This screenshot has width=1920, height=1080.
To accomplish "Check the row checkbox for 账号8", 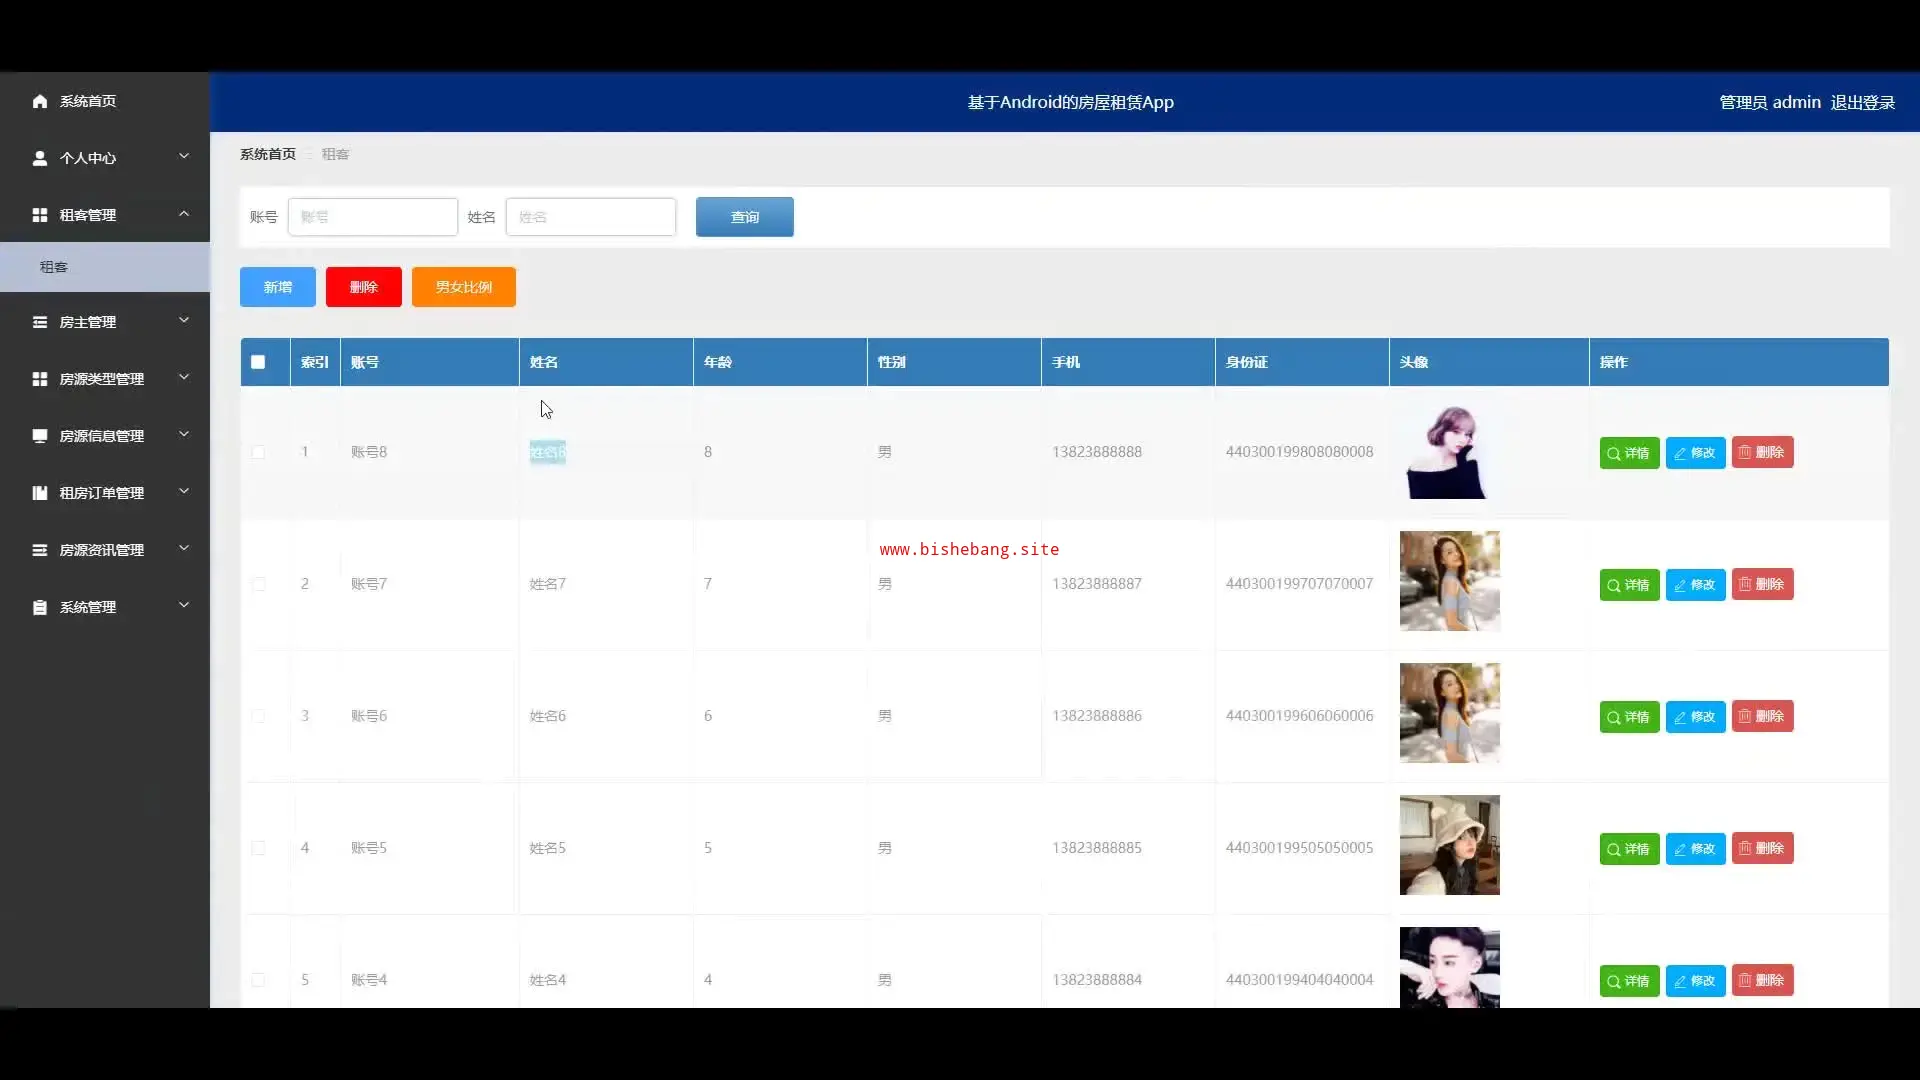I will click(258, 452).
